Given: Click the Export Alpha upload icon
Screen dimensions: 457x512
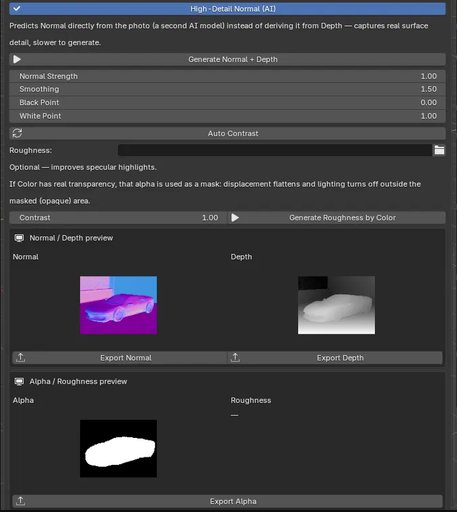Looking at the screenshot, I should point(21,501).
